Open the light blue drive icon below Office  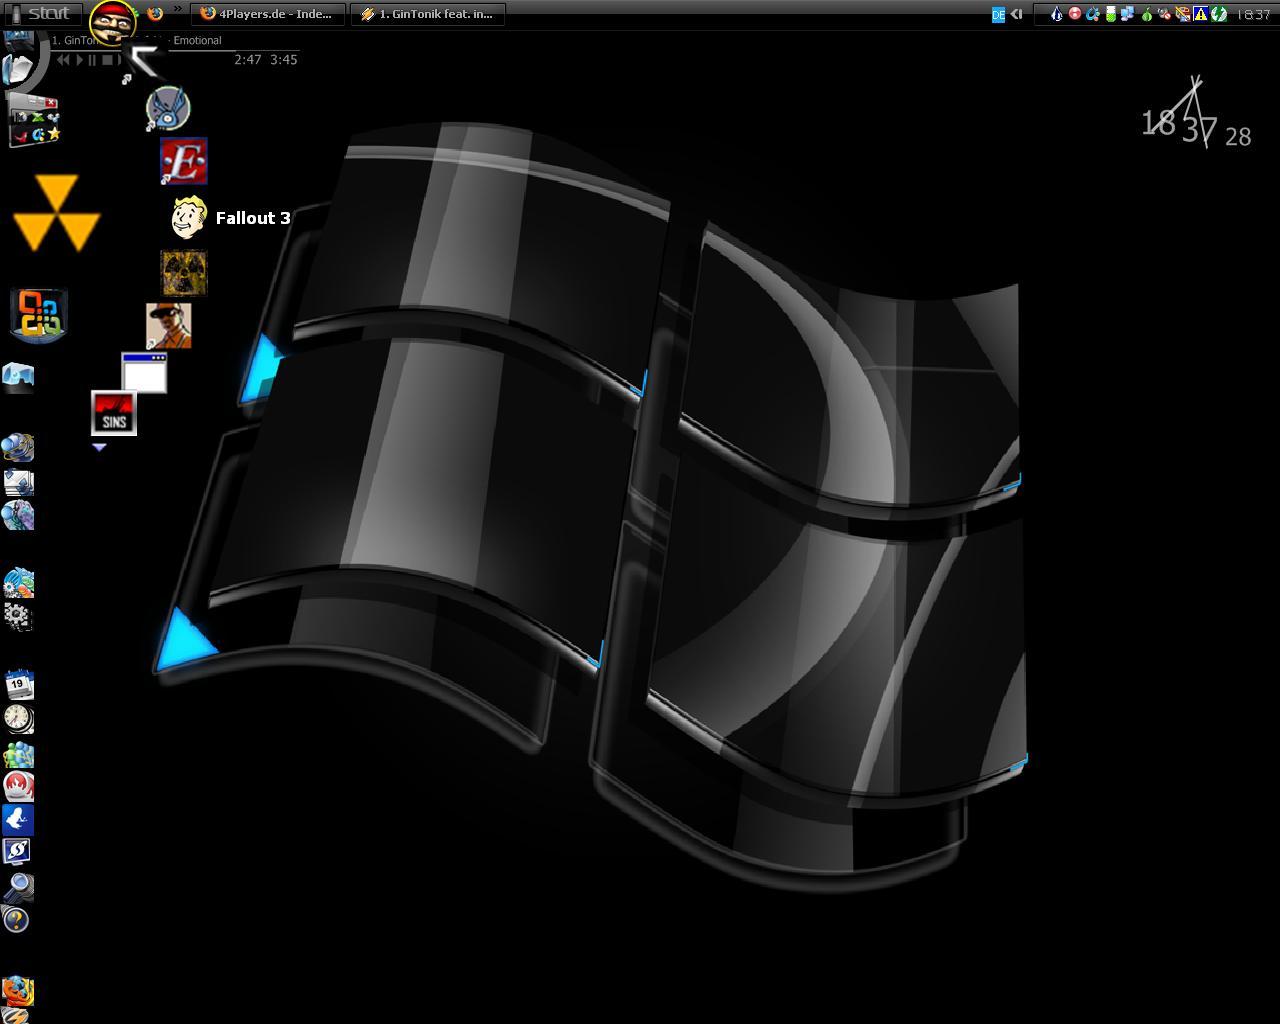pyautogui.click(x=18, y=376)
